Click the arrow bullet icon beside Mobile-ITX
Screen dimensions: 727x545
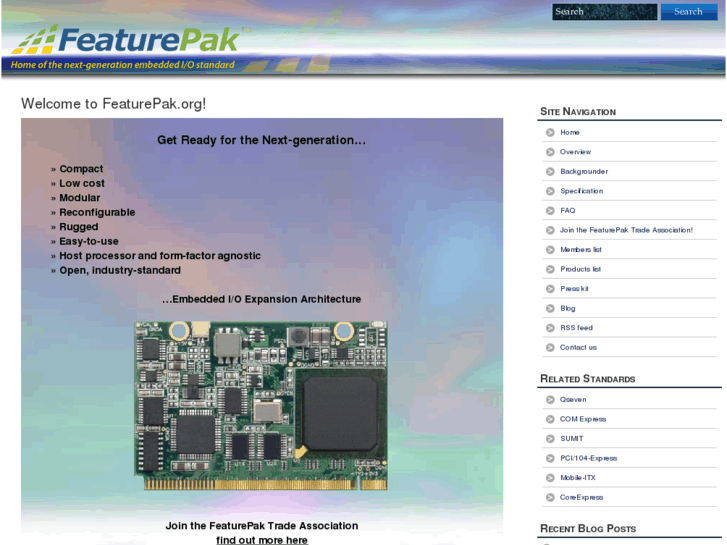(550, 478)
